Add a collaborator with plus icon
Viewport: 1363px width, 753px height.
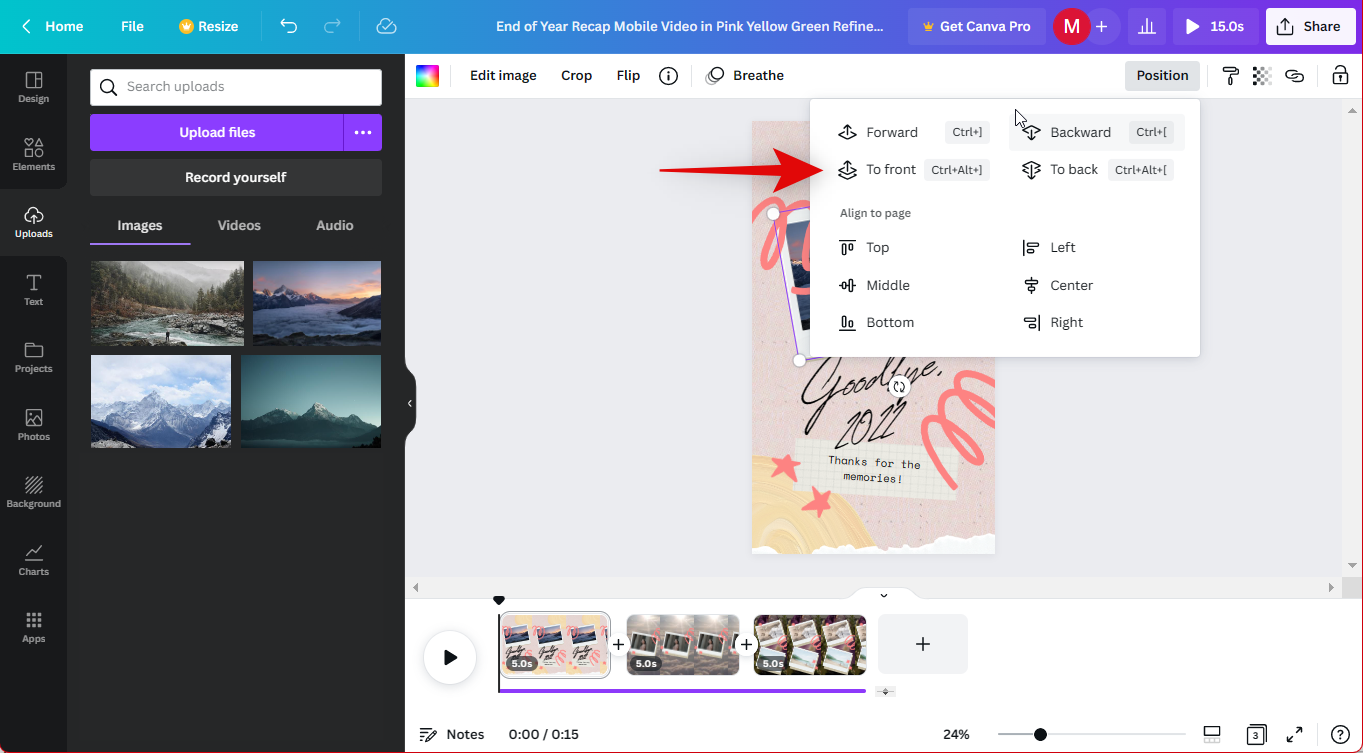coord(1101,26)
